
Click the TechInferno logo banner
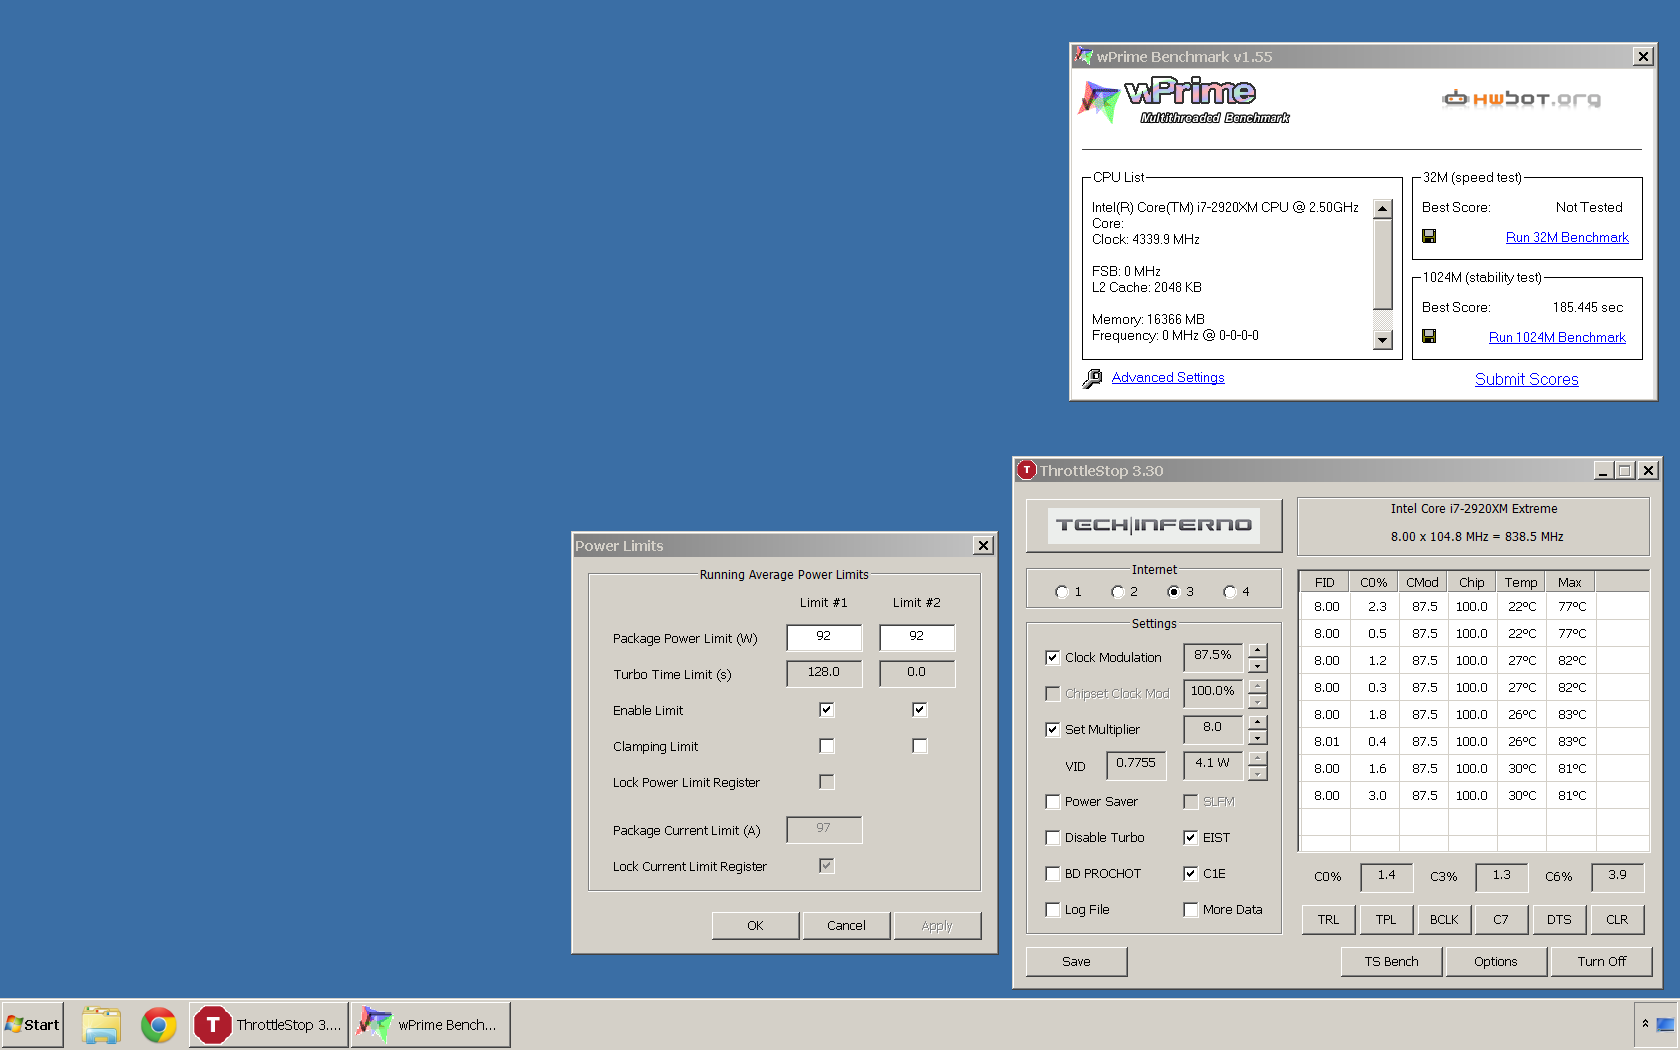point(1154,525)
